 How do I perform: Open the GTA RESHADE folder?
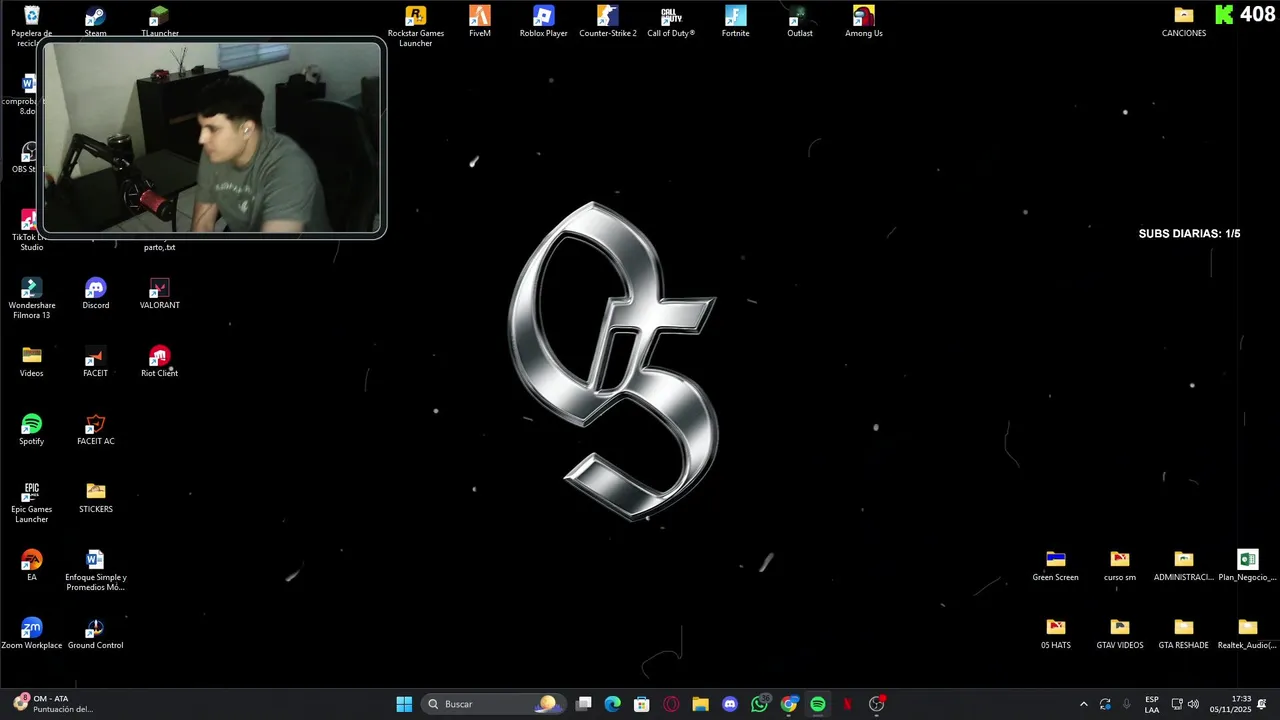(x=1184, y=634)
